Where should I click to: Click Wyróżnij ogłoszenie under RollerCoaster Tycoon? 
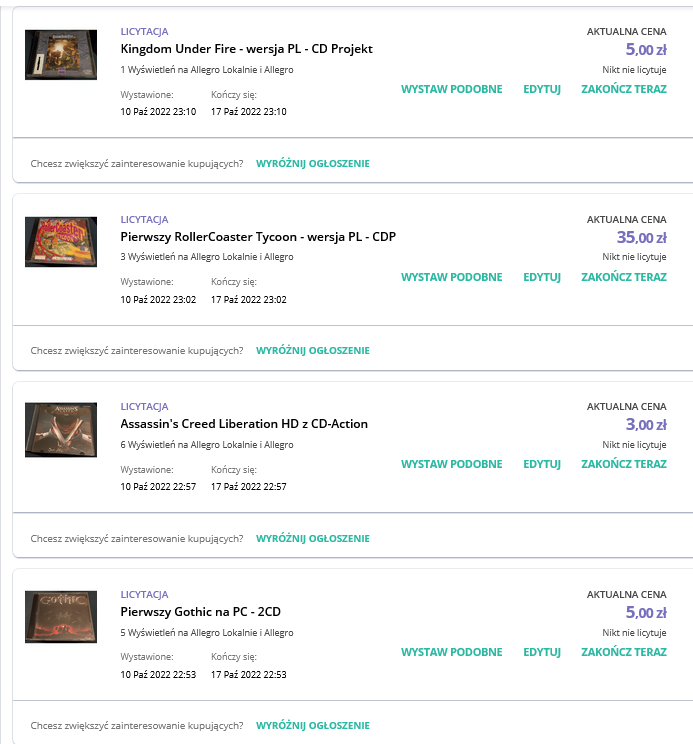pyautogui.click(x=313, y=351)
